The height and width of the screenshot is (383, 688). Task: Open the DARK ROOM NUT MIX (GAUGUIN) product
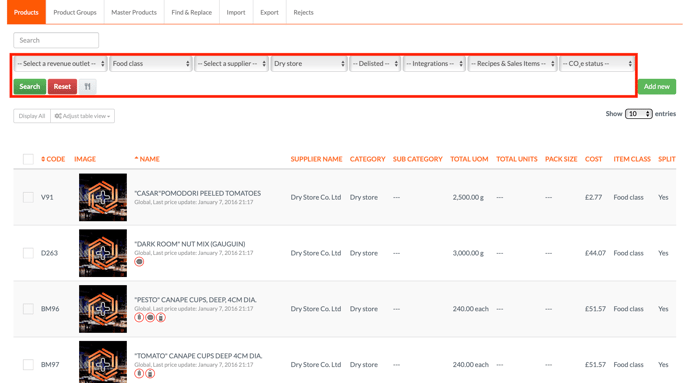coord(190,244)
